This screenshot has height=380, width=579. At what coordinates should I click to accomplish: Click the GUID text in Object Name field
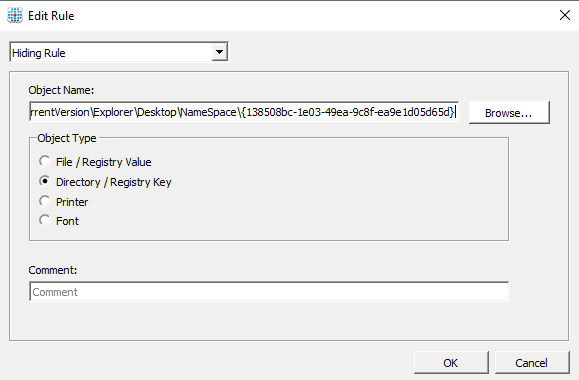pyautogui.click(x=347, y=112)
